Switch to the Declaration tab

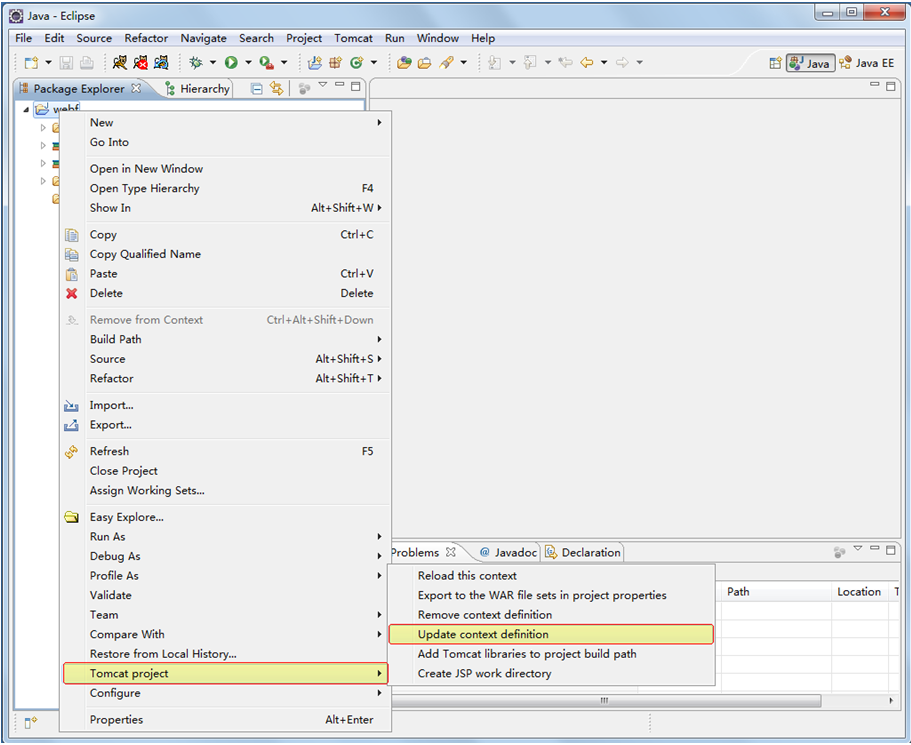583,553
